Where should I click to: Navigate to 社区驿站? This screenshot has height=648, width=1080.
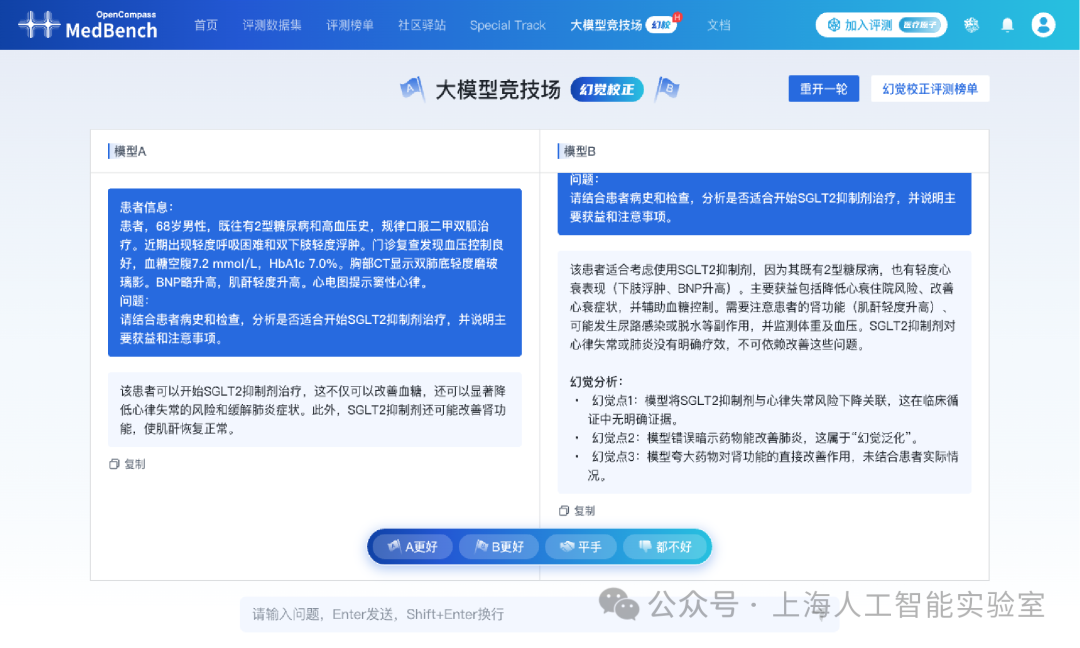click(x=422, y=25)
